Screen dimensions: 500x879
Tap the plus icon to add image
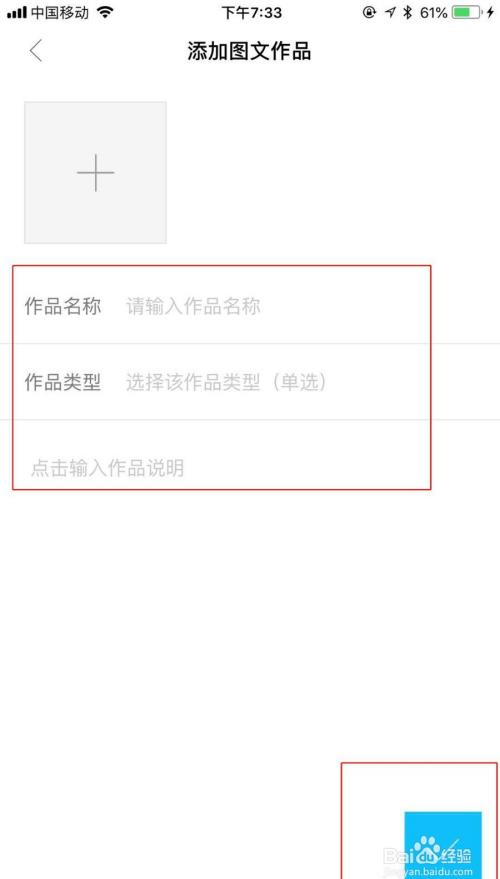click(x=95, y=173)
